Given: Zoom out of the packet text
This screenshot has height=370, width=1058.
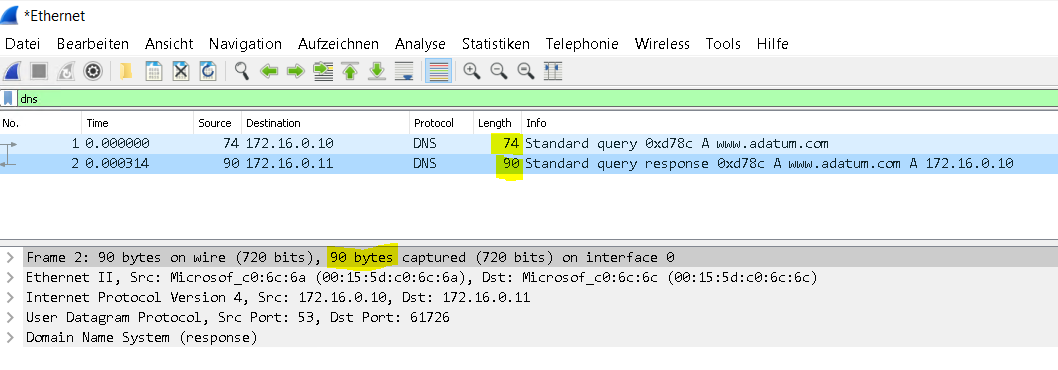Looking at the screenshot, I should click(x=499, y=71).
